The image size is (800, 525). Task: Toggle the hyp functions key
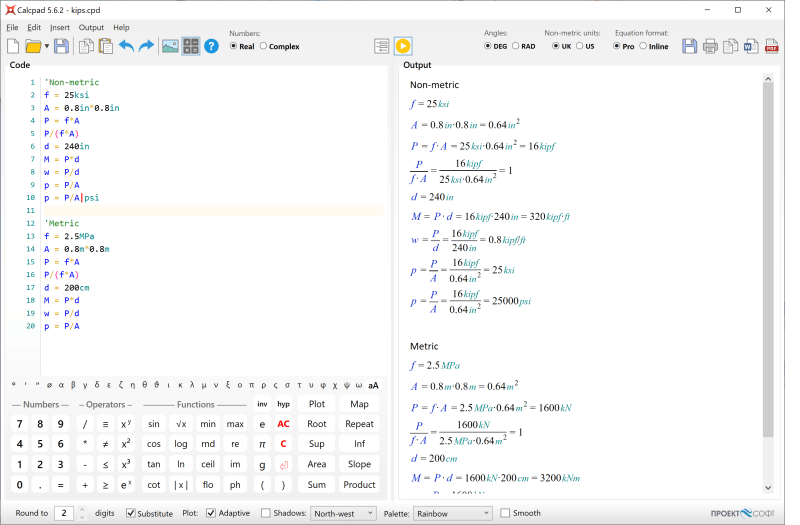coord(283,404)
